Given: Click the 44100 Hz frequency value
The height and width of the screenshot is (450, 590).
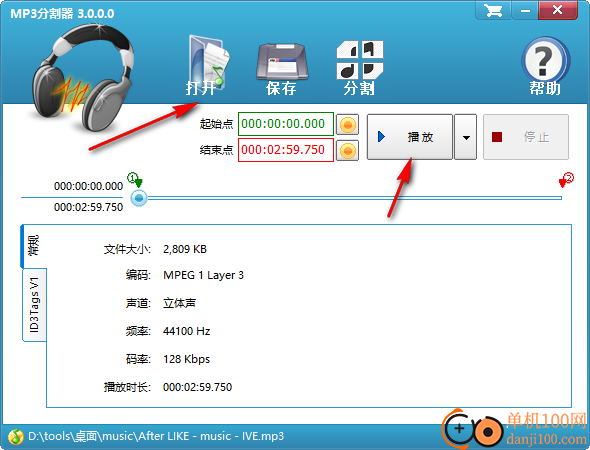Looking at the screenshot, I should 186,331.
